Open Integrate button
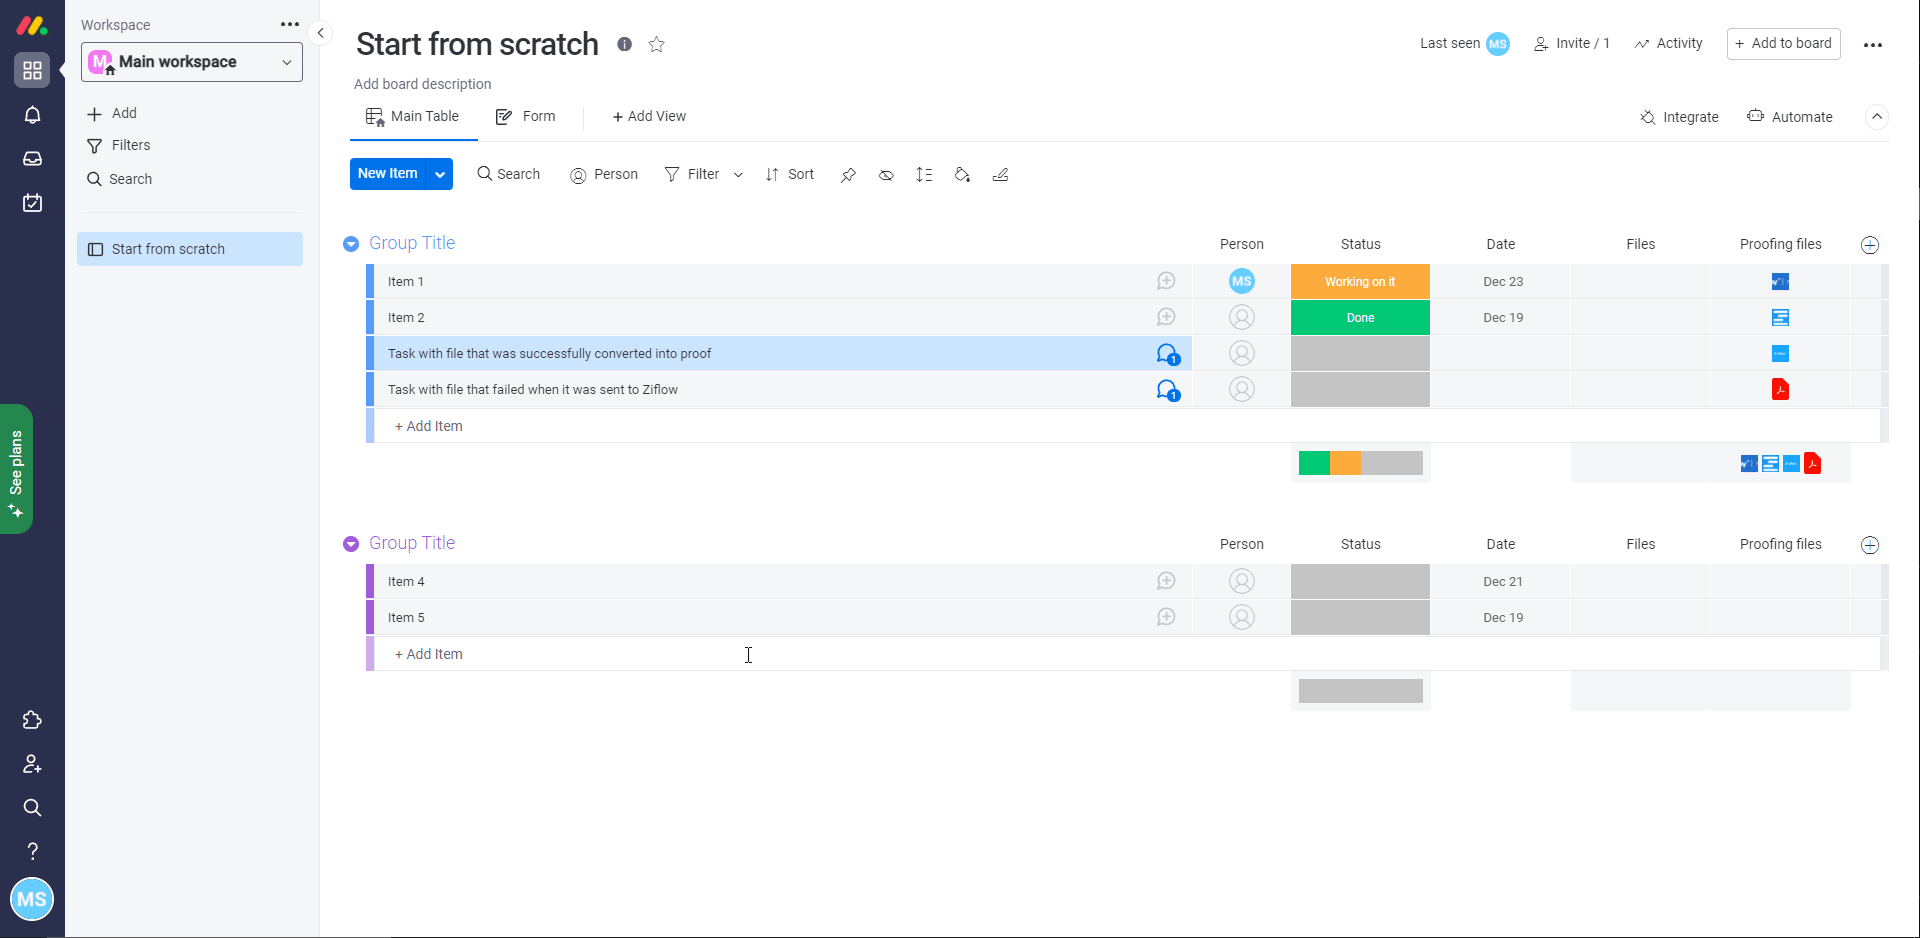This screenshot has height=938, width=1920. coord(1679,117)
